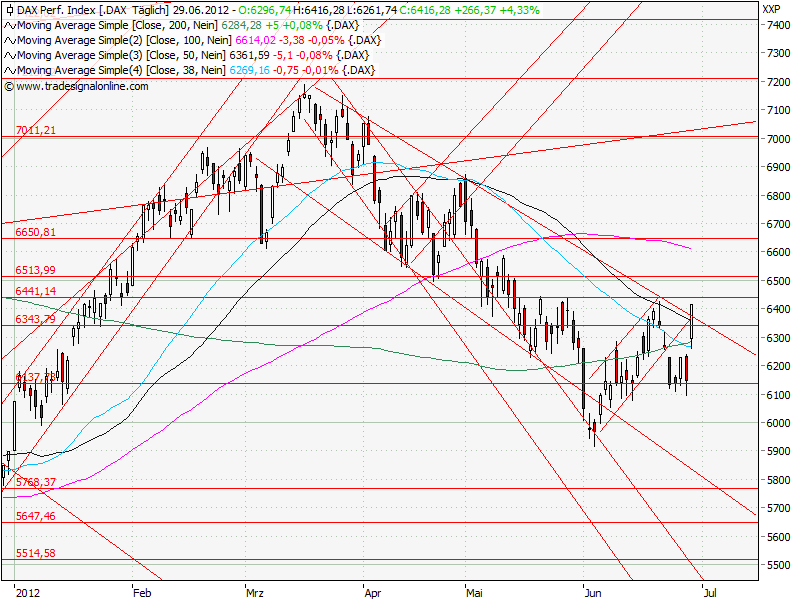Screen dimensions: 800x600
Task: Open the www.tradesignalonline.com link
Action: click(x=78, y=85)
